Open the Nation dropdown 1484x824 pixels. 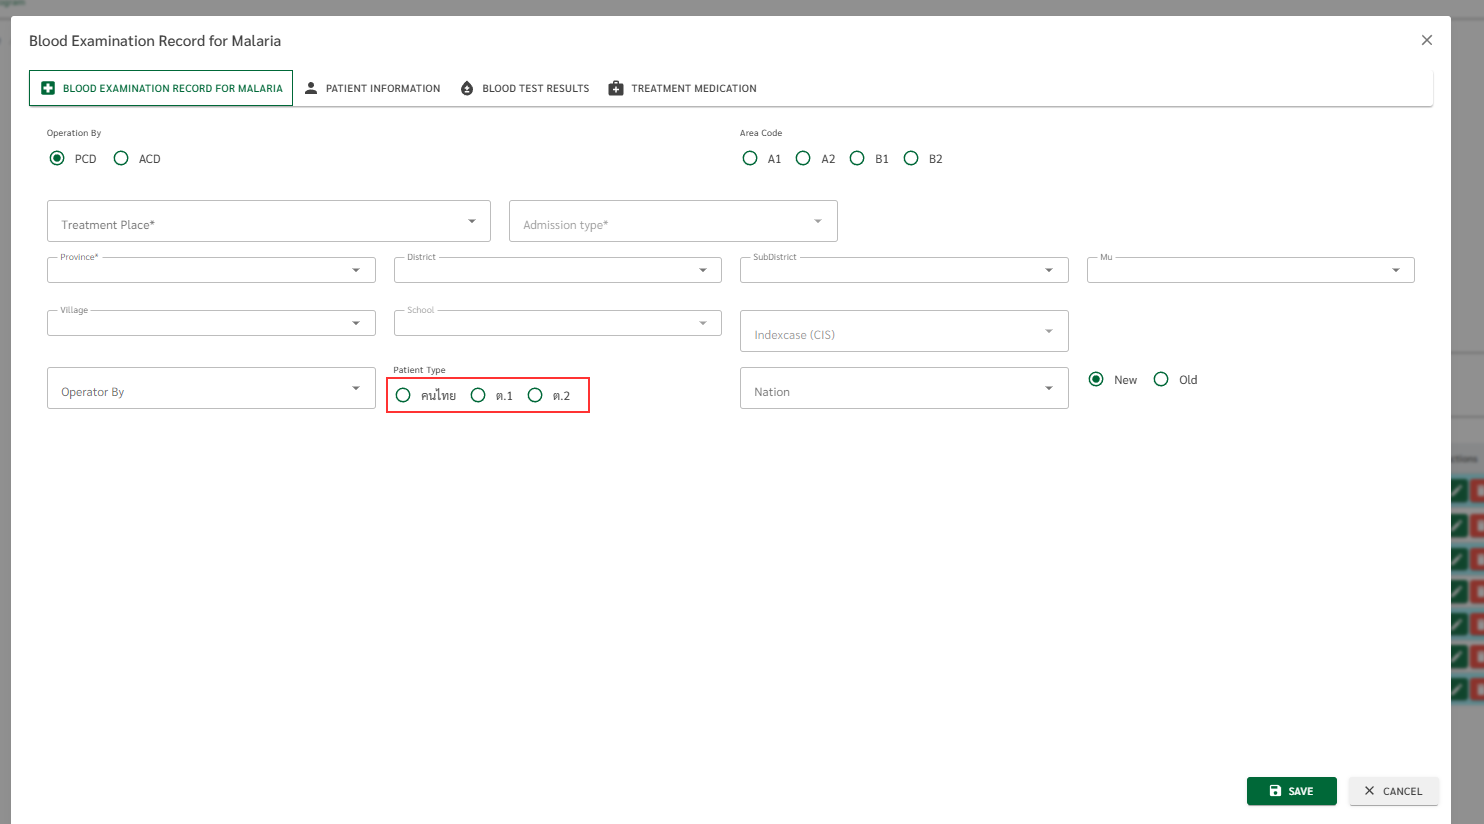(x=904, y=388)
